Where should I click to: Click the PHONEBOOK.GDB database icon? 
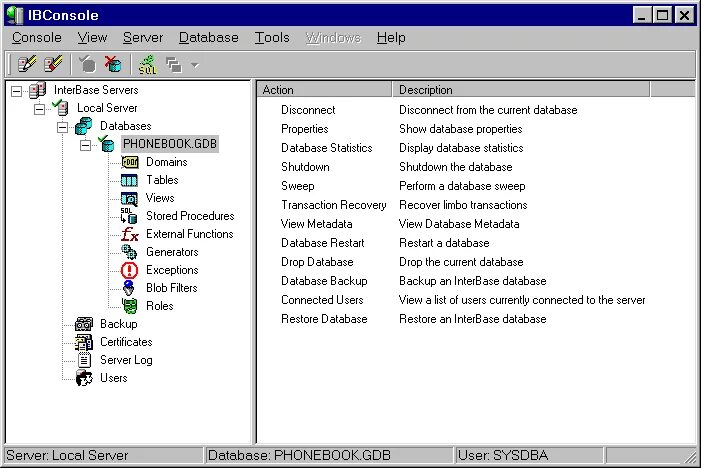pos(107,143)
